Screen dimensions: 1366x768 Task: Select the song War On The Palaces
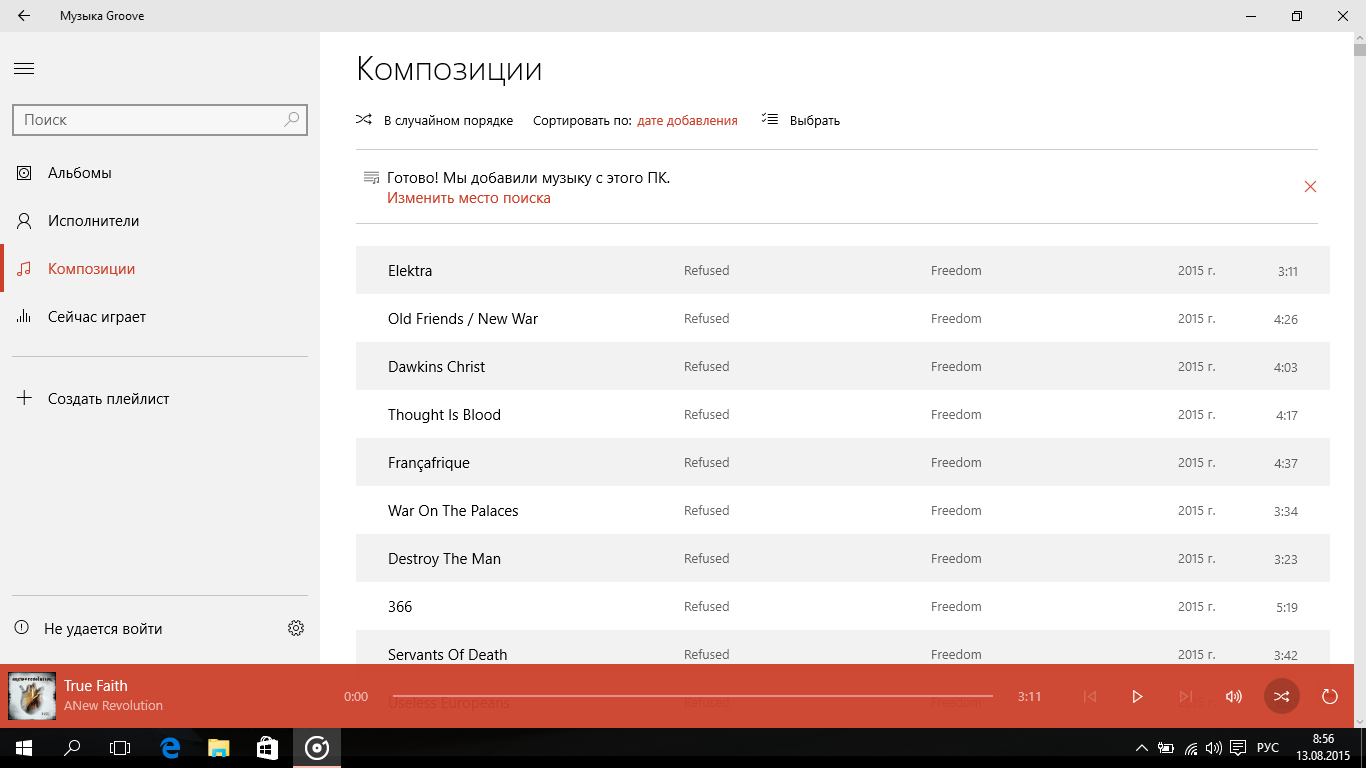tap(842, 511)
